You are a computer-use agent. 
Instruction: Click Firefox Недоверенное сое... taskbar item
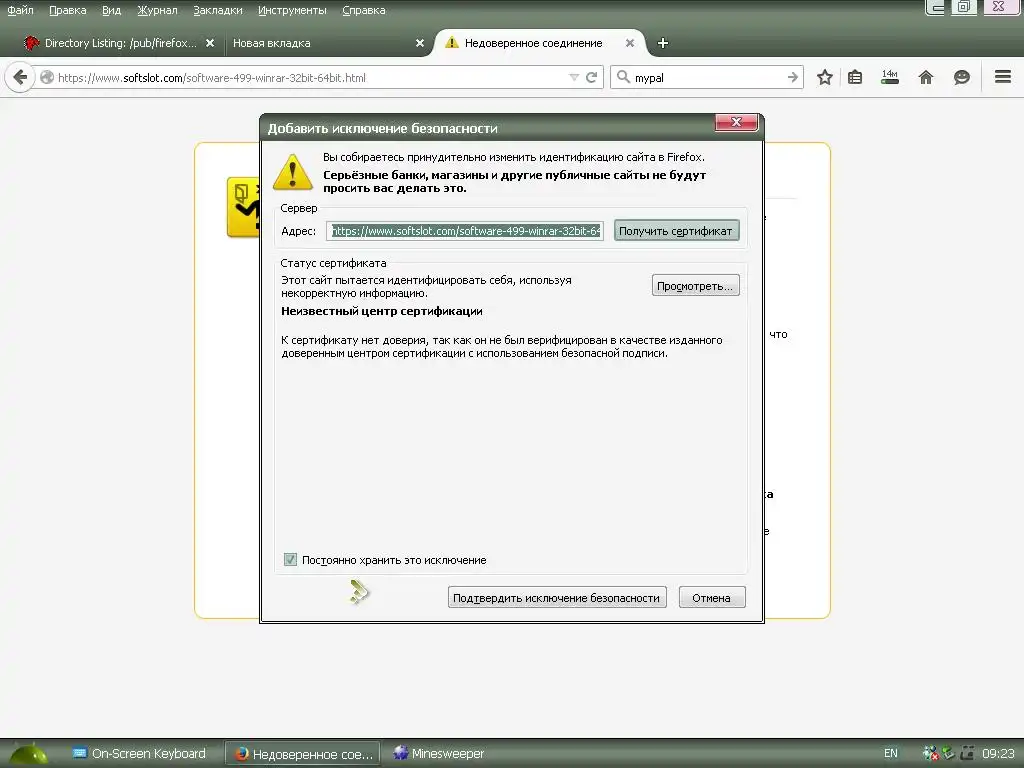pos(303,754)
